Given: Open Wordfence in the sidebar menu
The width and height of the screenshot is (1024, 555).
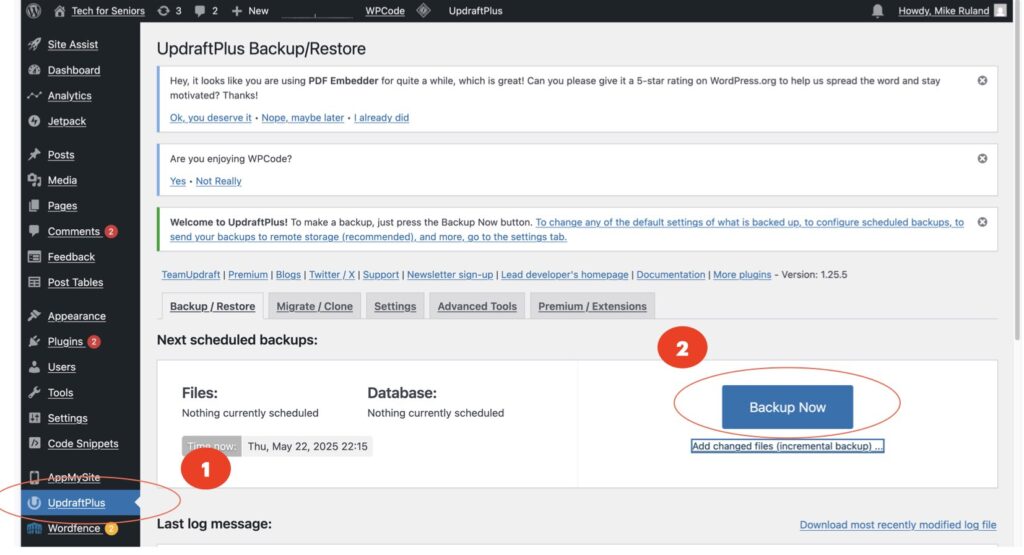Looking at the screenshot, I should [x=73, y=528].
